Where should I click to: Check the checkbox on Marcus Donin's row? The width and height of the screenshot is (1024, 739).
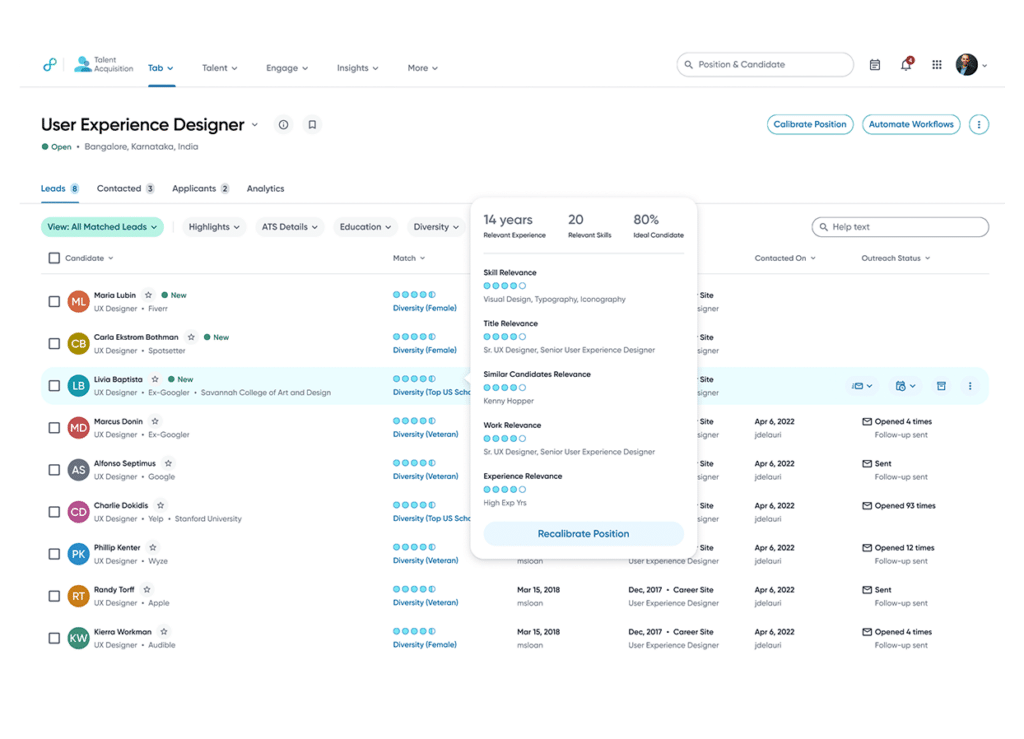click(54, 427)
